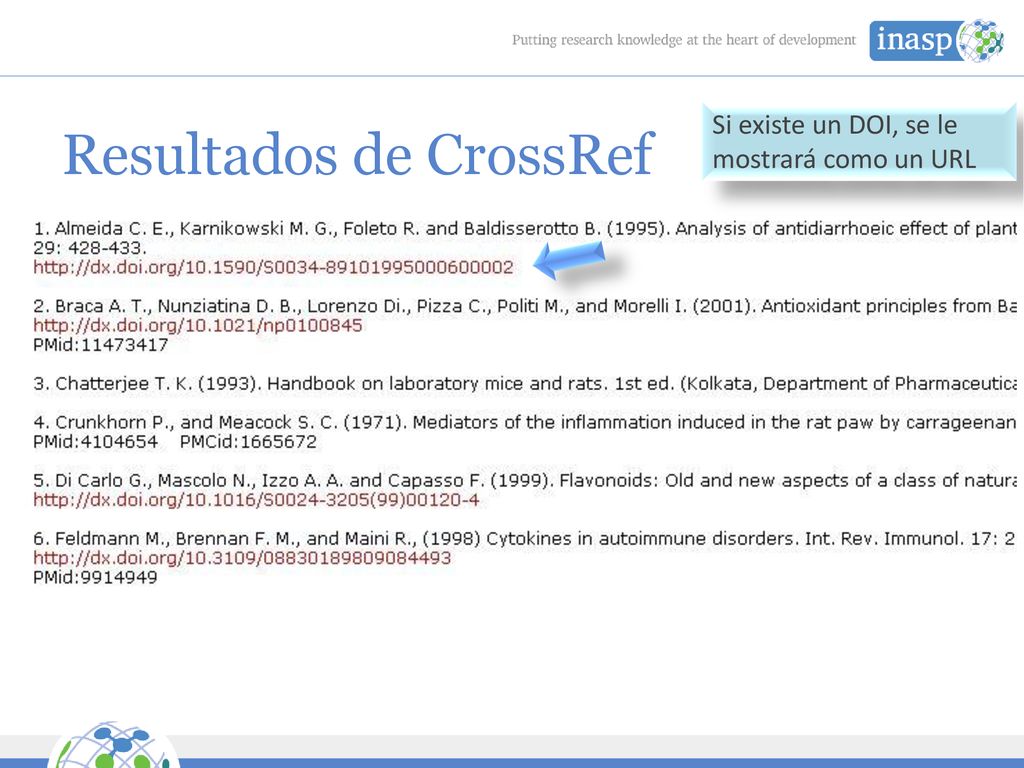
Task: Click the 'Si existe un DOI' callout box
Action: coord(859,142)
